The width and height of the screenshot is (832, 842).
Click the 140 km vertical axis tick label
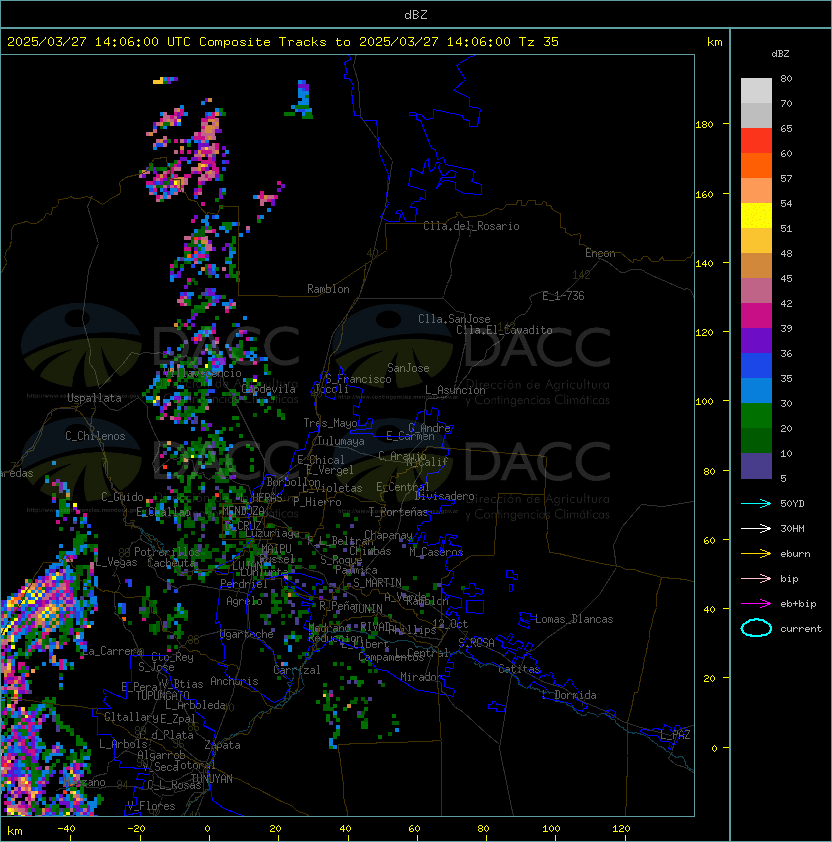click(704, 264)
